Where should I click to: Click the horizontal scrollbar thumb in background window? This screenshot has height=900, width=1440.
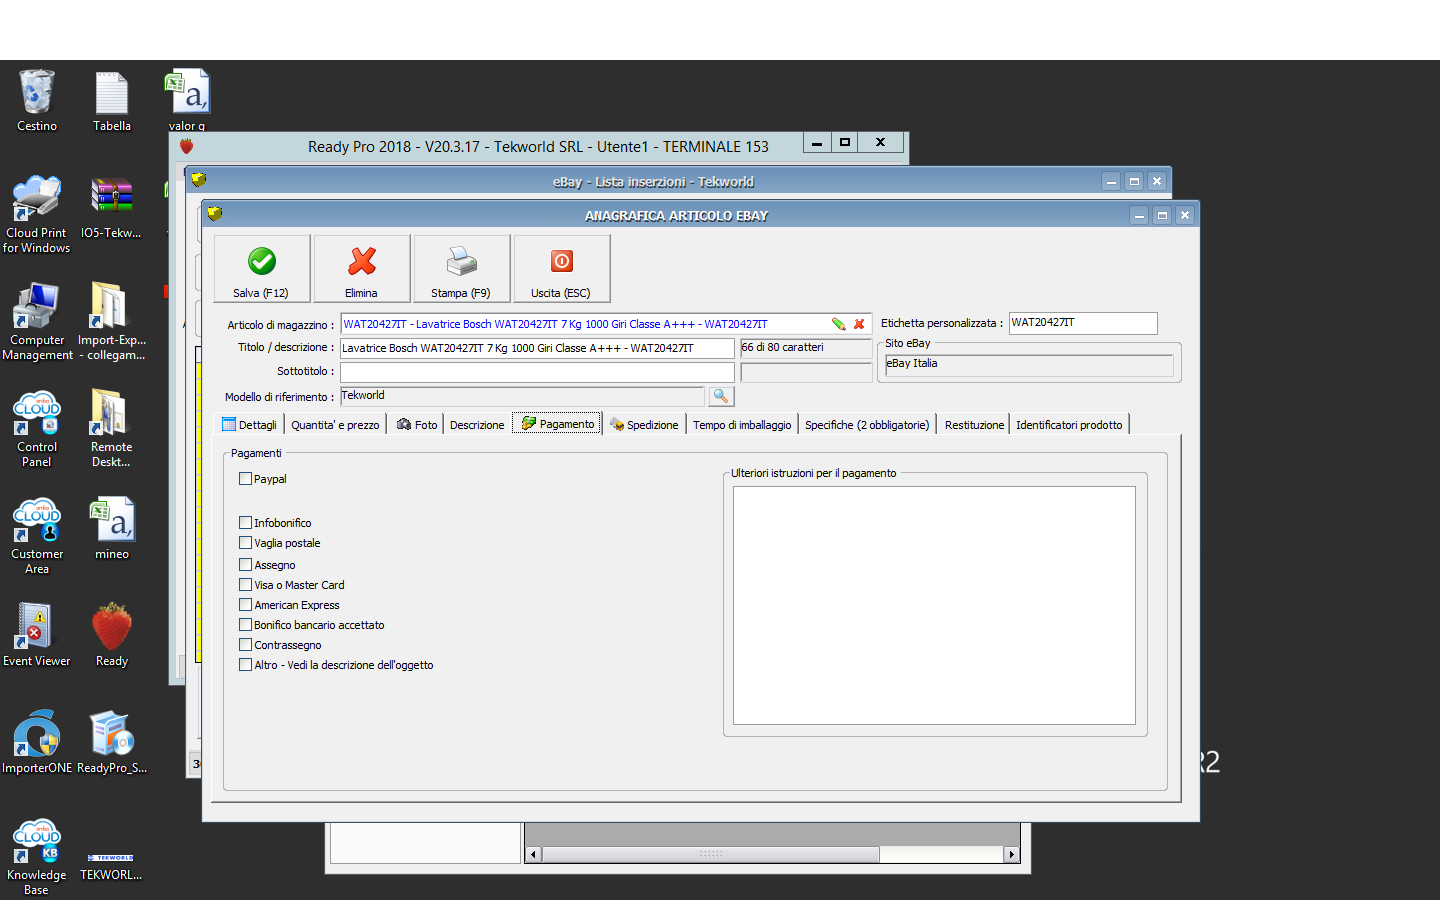pos(711,855)
